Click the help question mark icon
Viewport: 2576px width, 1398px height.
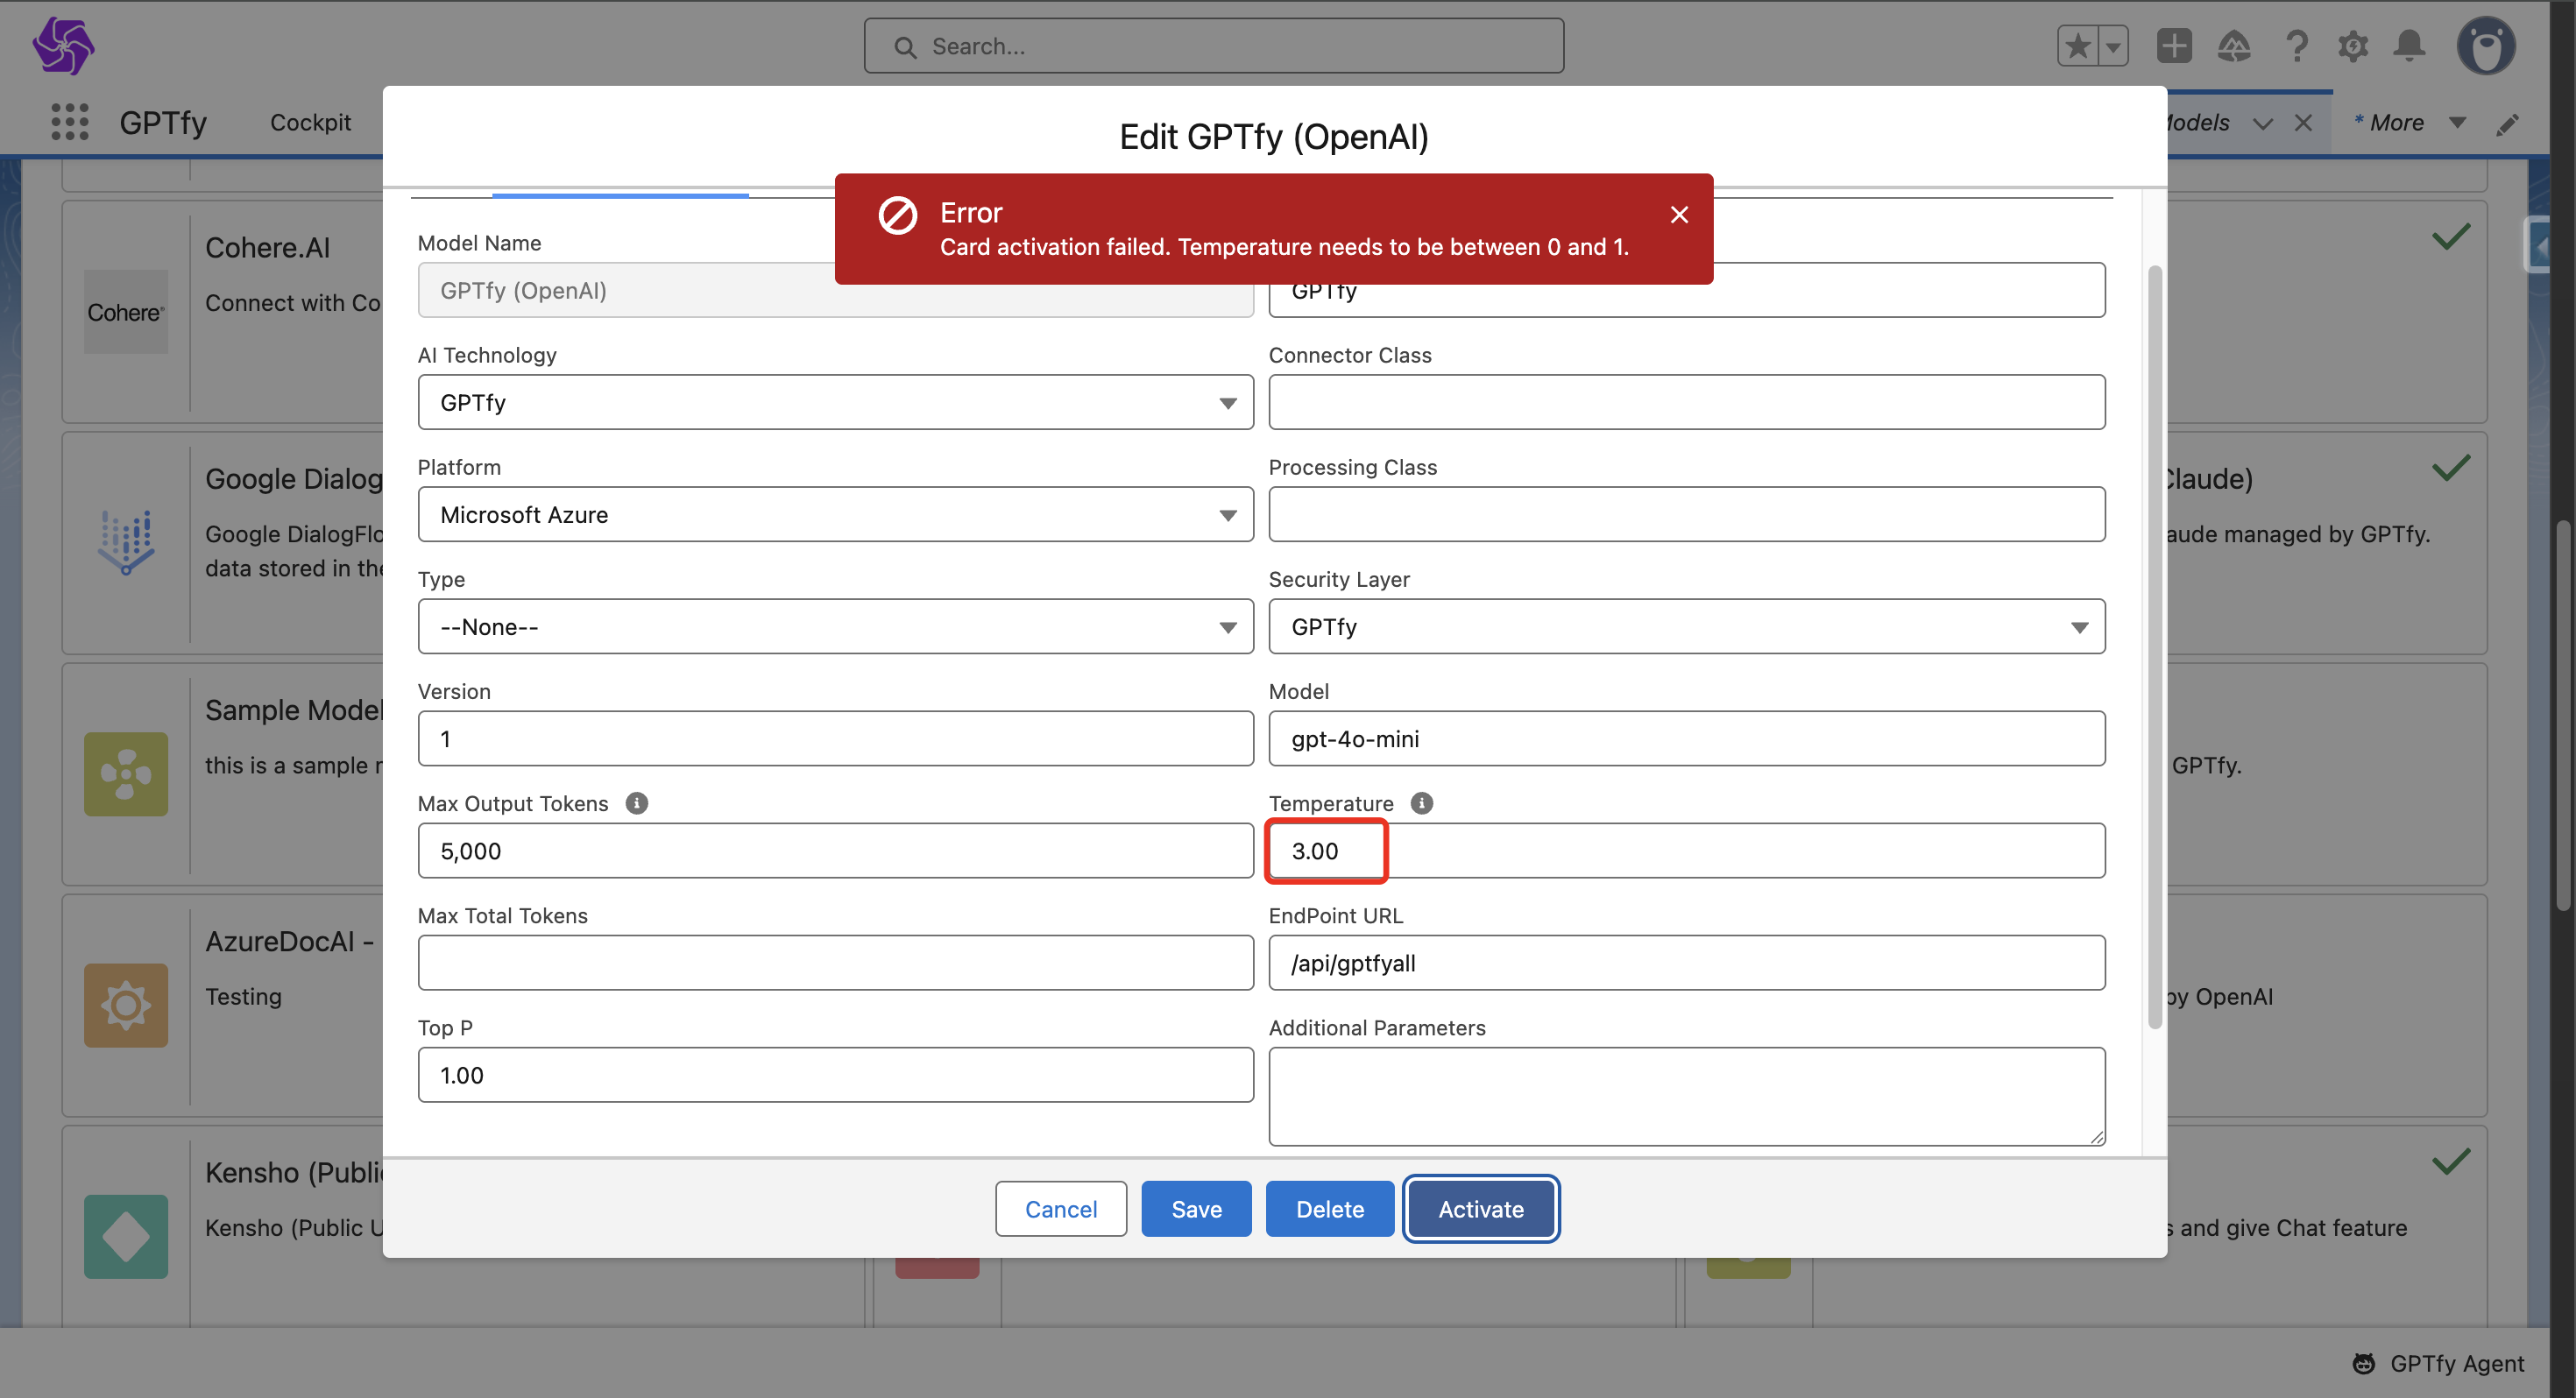2296,46
